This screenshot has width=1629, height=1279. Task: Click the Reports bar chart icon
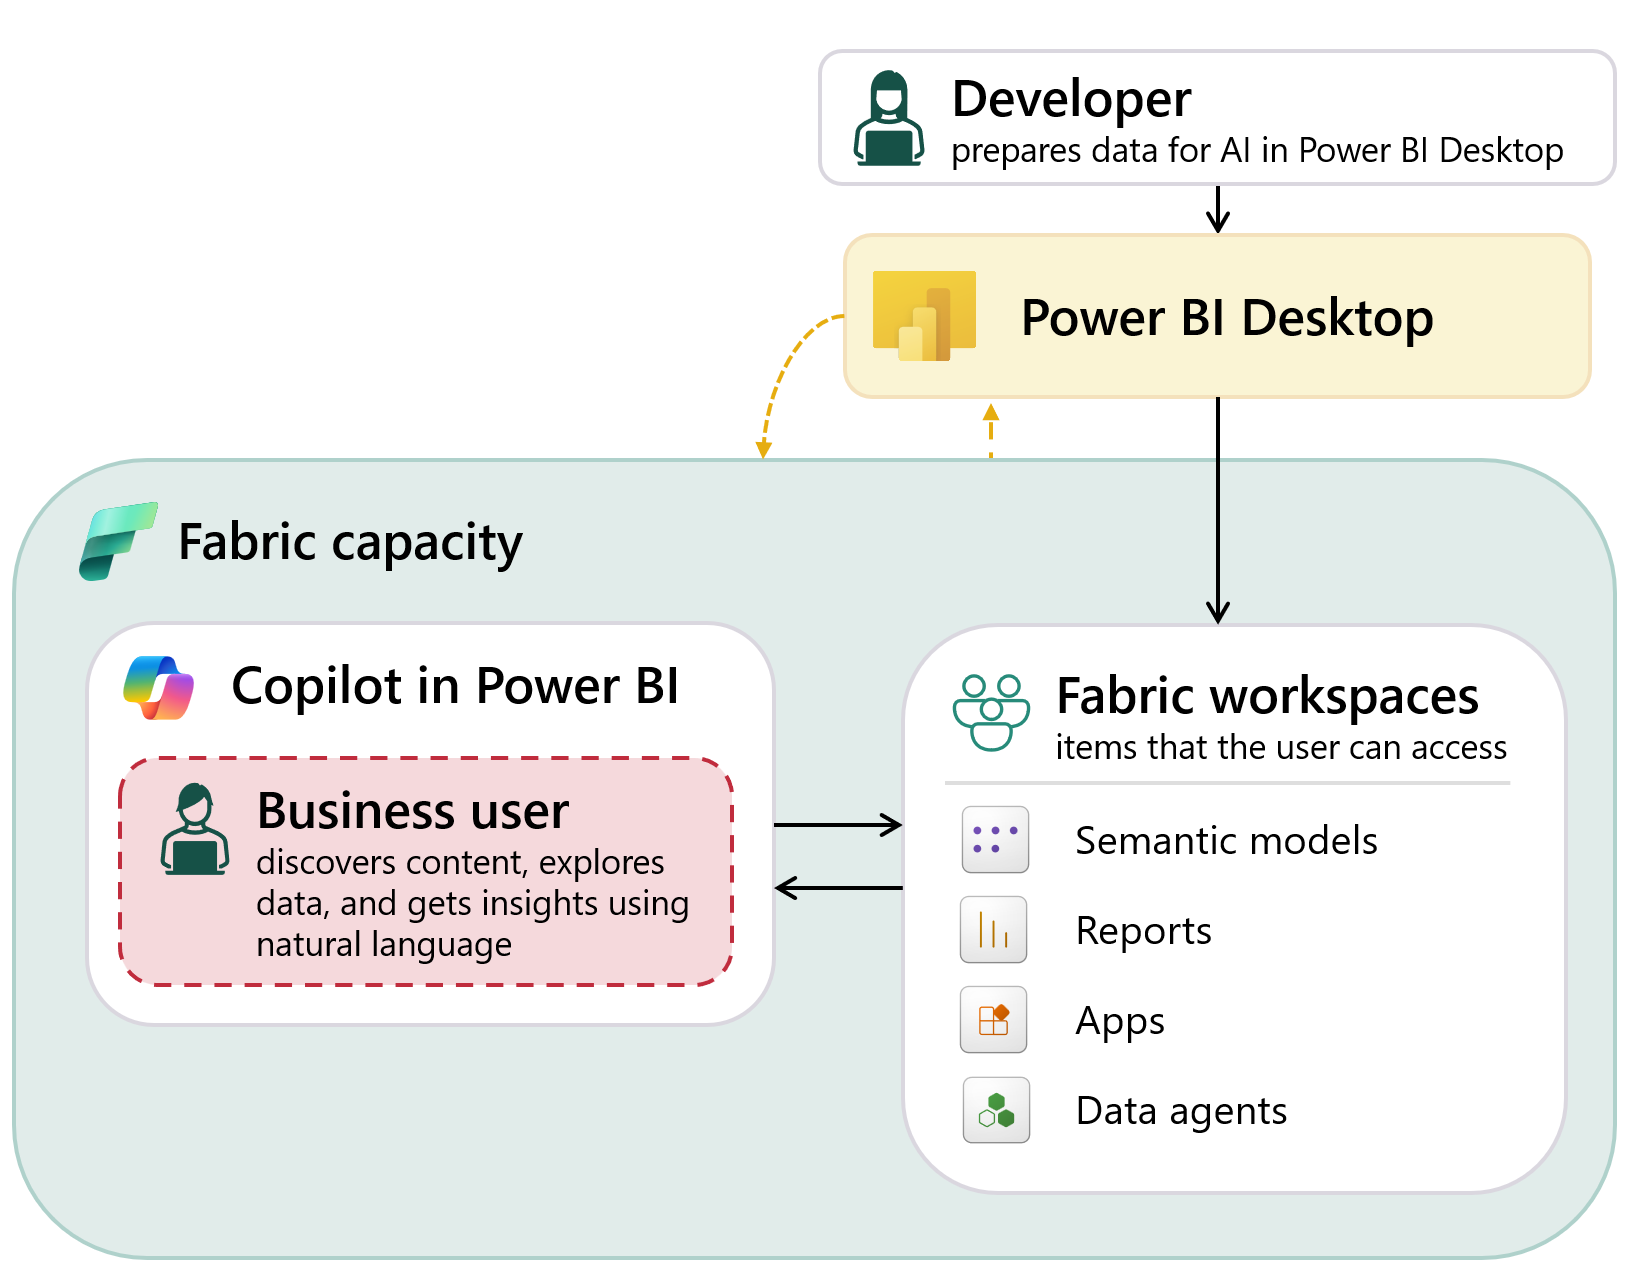(x=994, y=930)
